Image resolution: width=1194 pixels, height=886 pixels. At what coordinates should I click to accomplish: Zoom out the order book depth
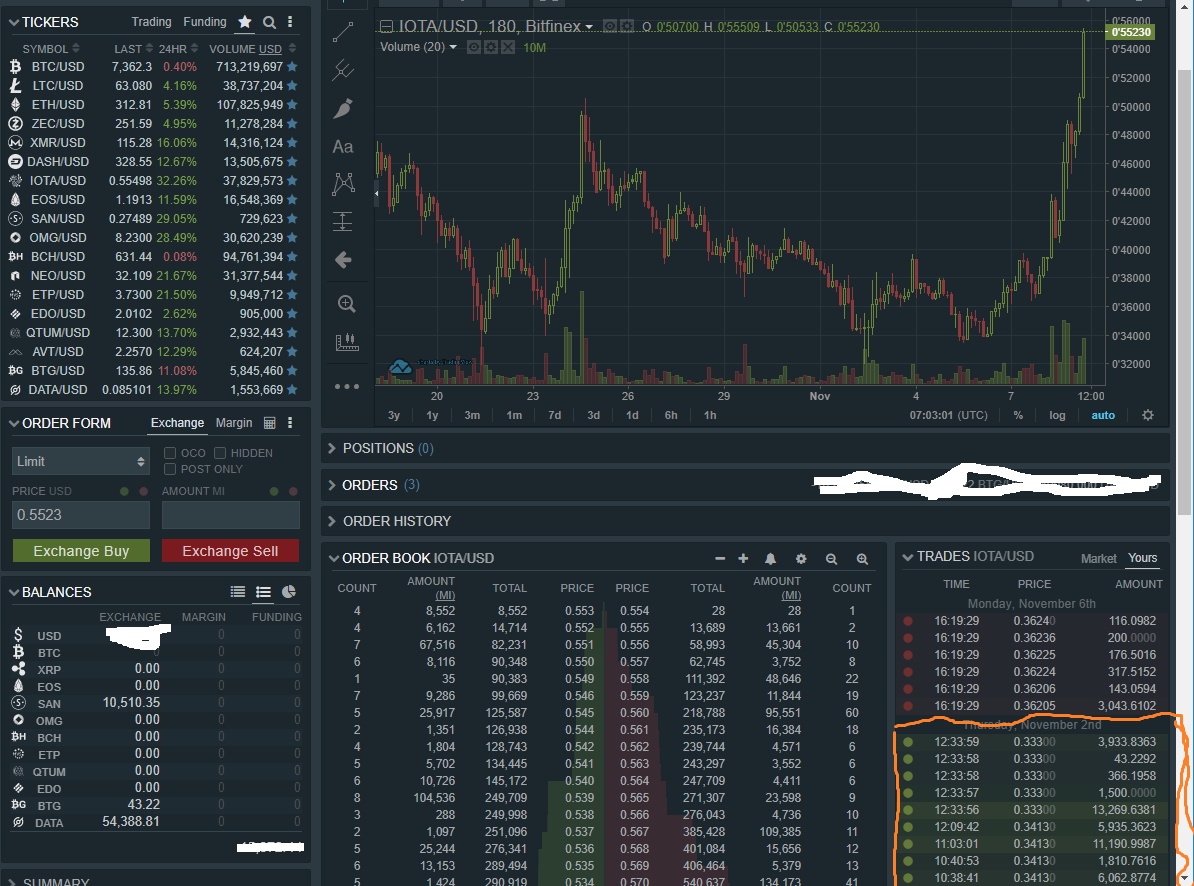(832, 559)
